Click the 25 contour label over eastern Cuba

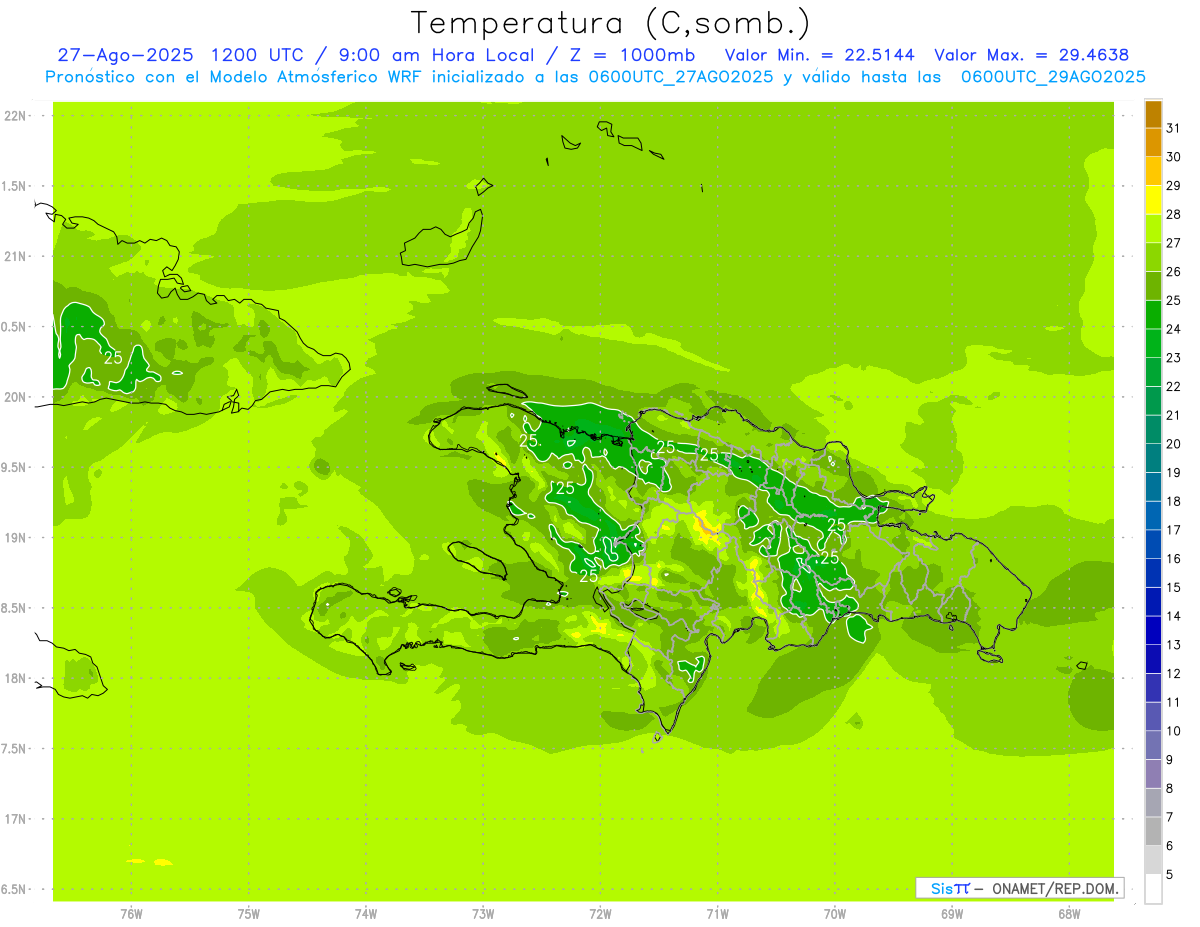pyautogui.click(x=113, y=356)
